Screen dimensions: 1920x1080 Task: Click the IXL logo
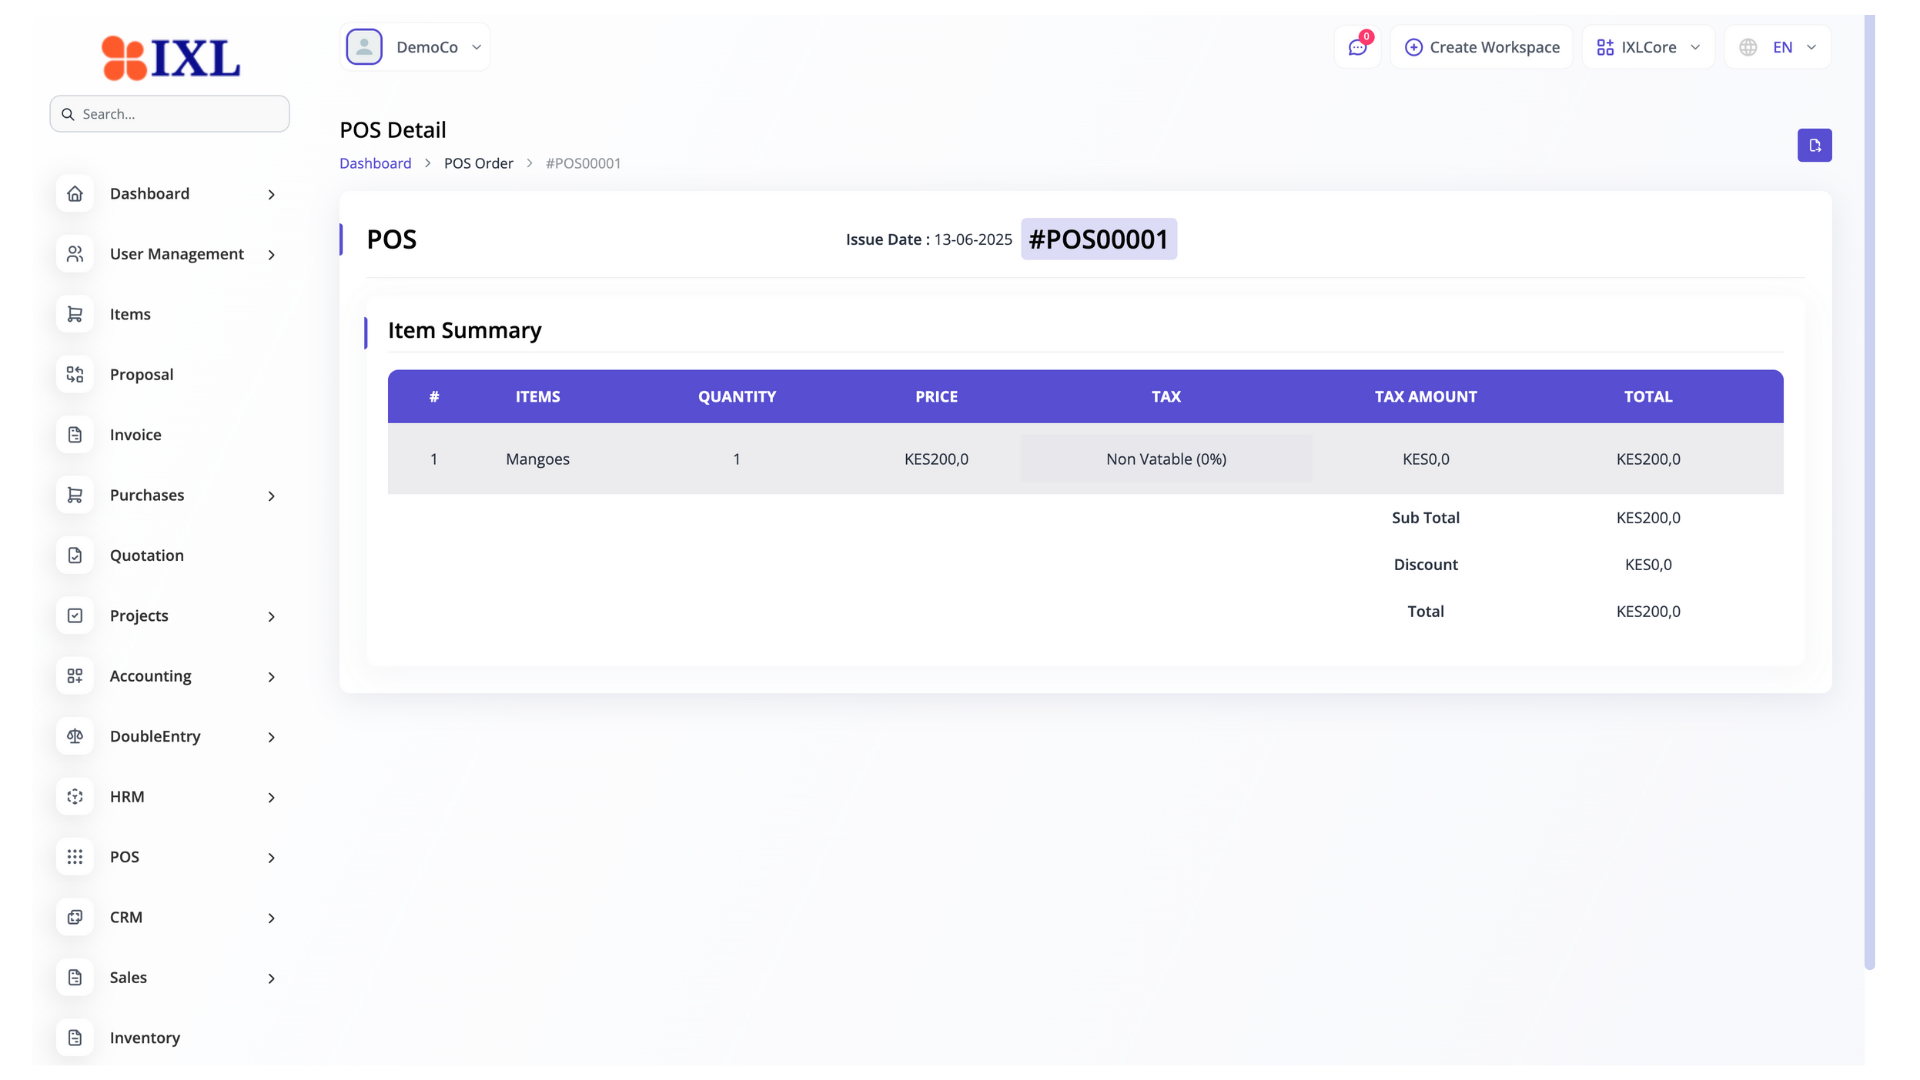170,58
